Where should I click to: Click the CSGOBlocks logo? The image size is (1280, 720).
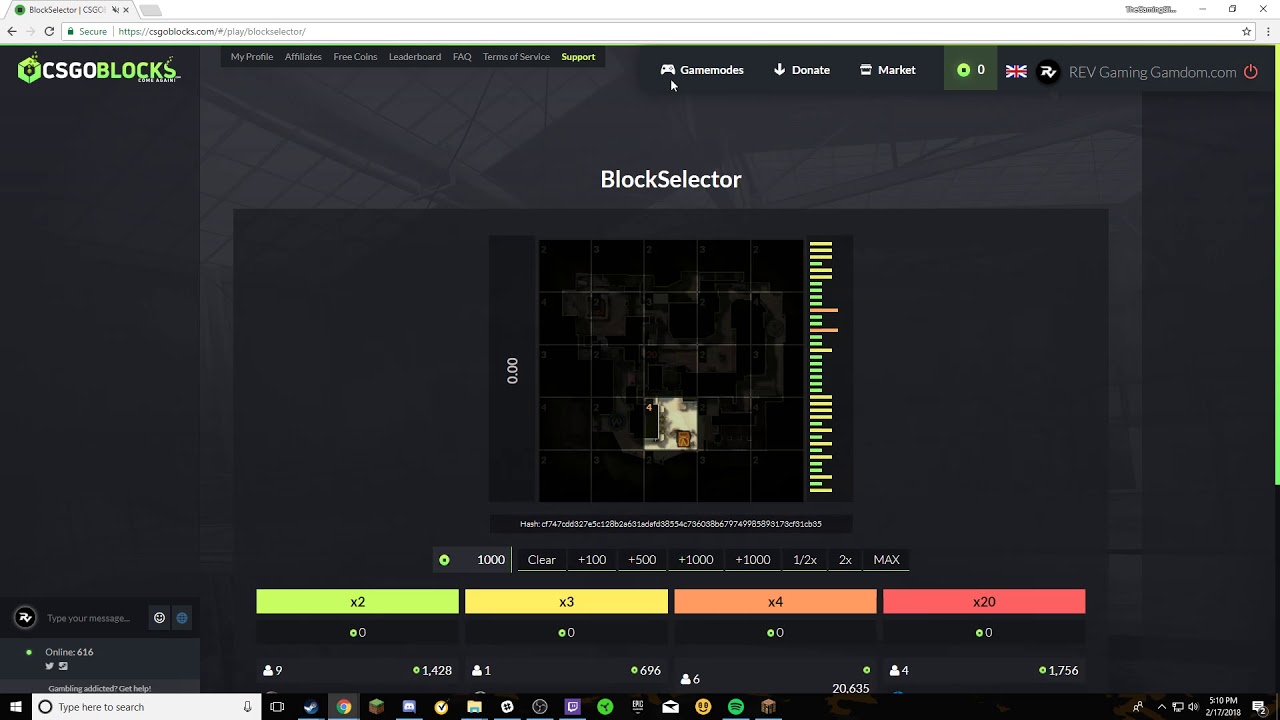(98, 68)
